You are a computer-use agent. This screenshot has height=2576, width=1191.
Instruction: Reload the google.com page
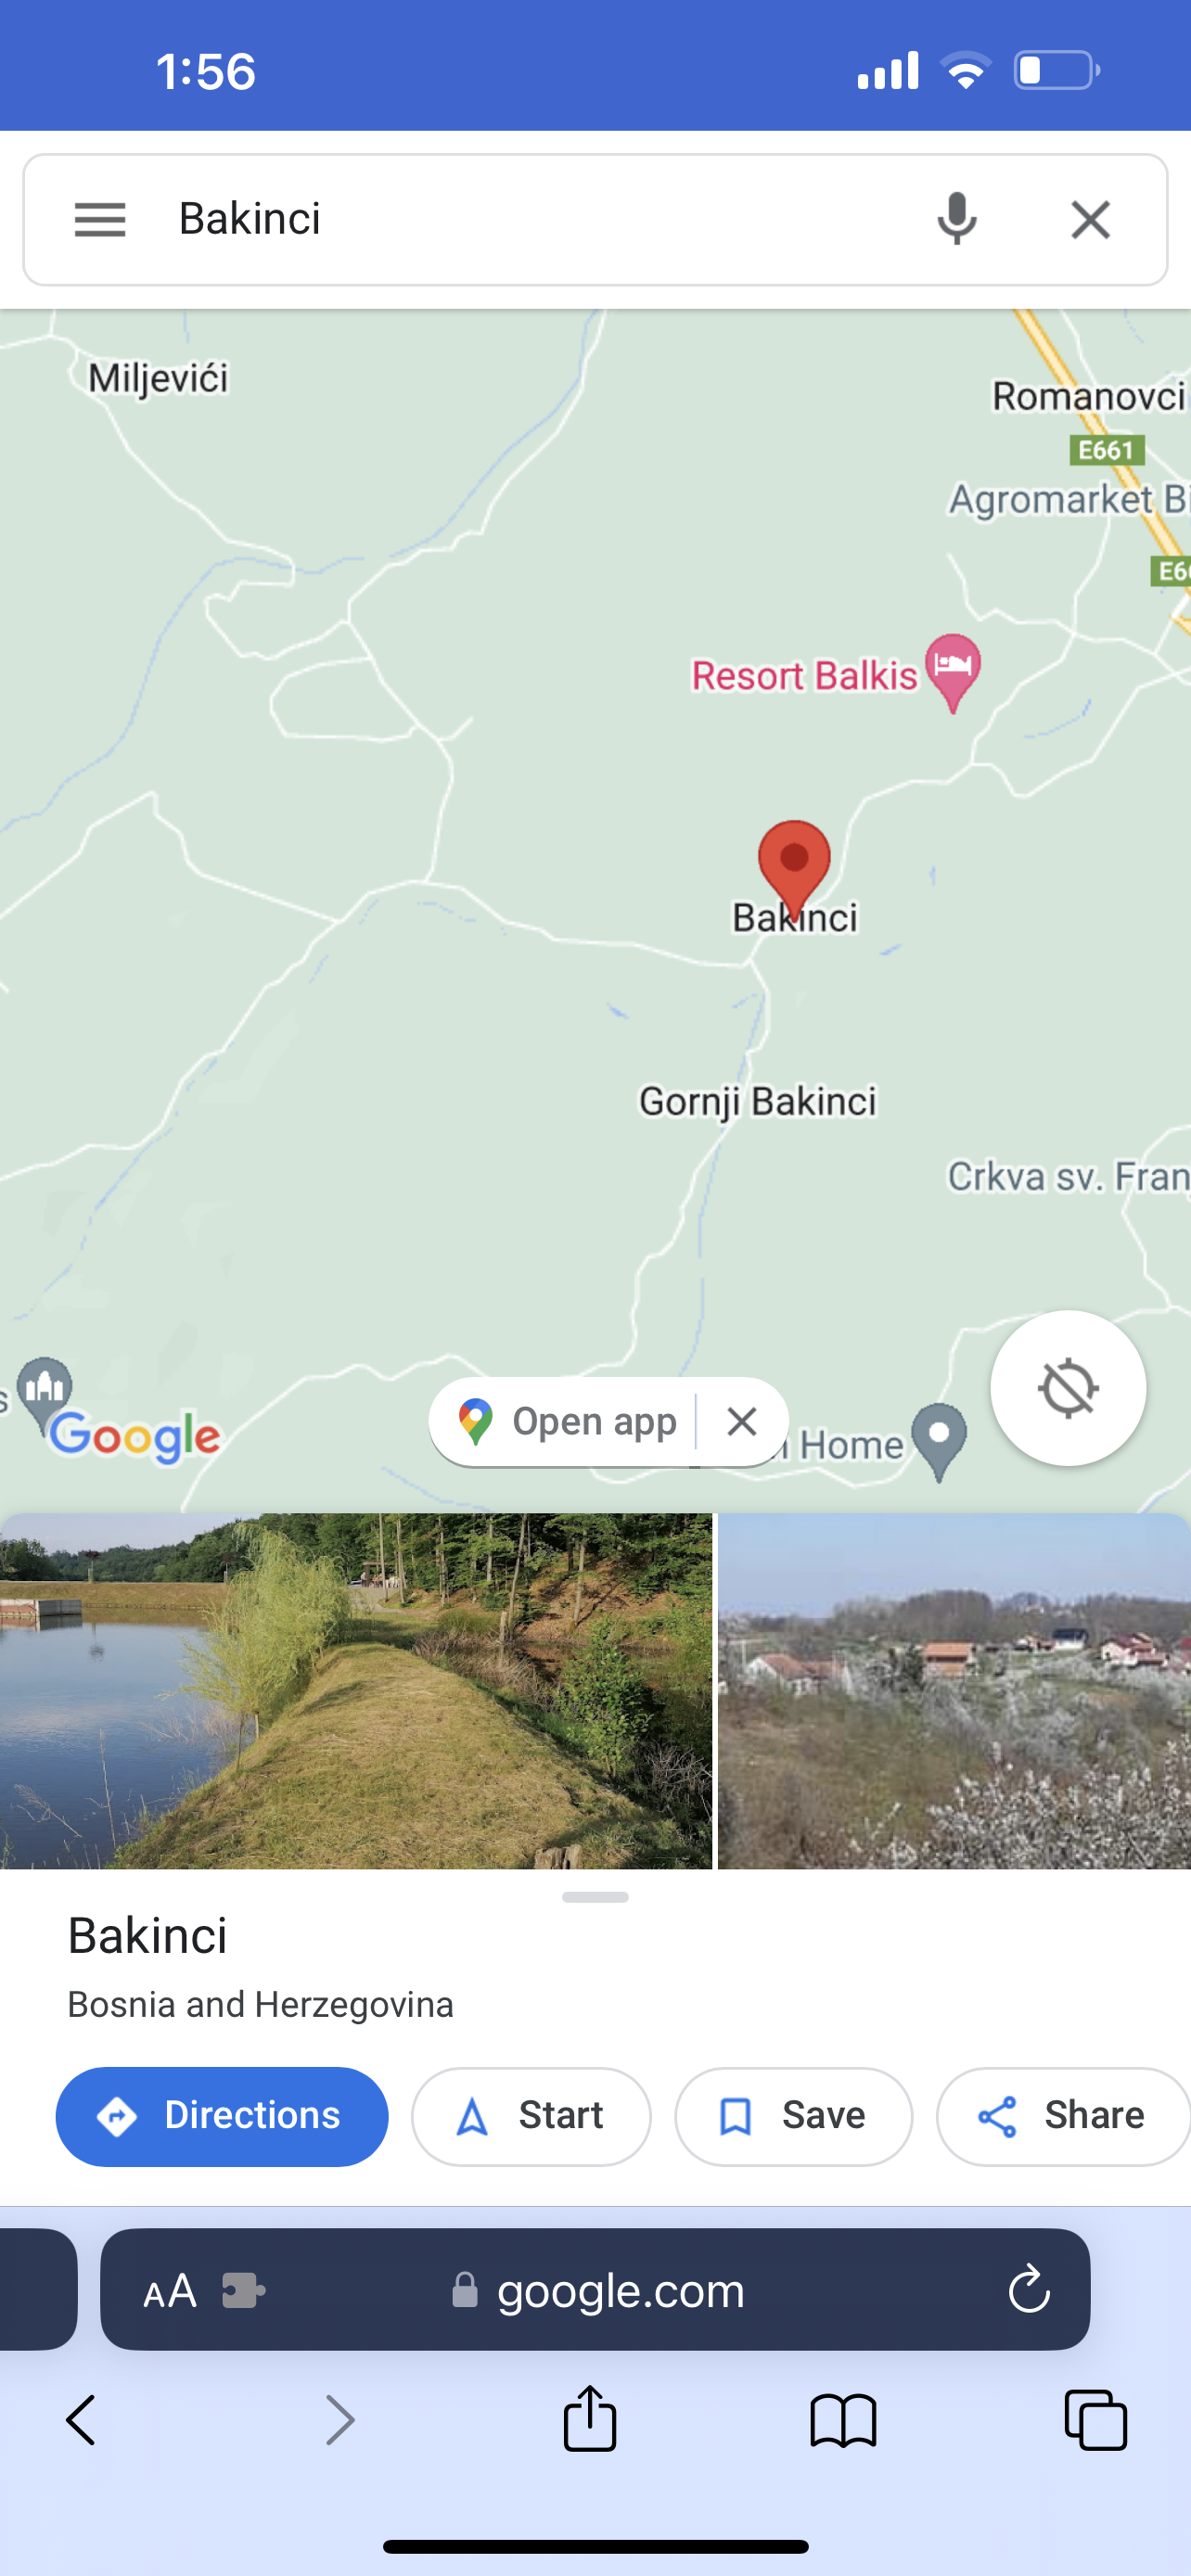point(1028,2290)
